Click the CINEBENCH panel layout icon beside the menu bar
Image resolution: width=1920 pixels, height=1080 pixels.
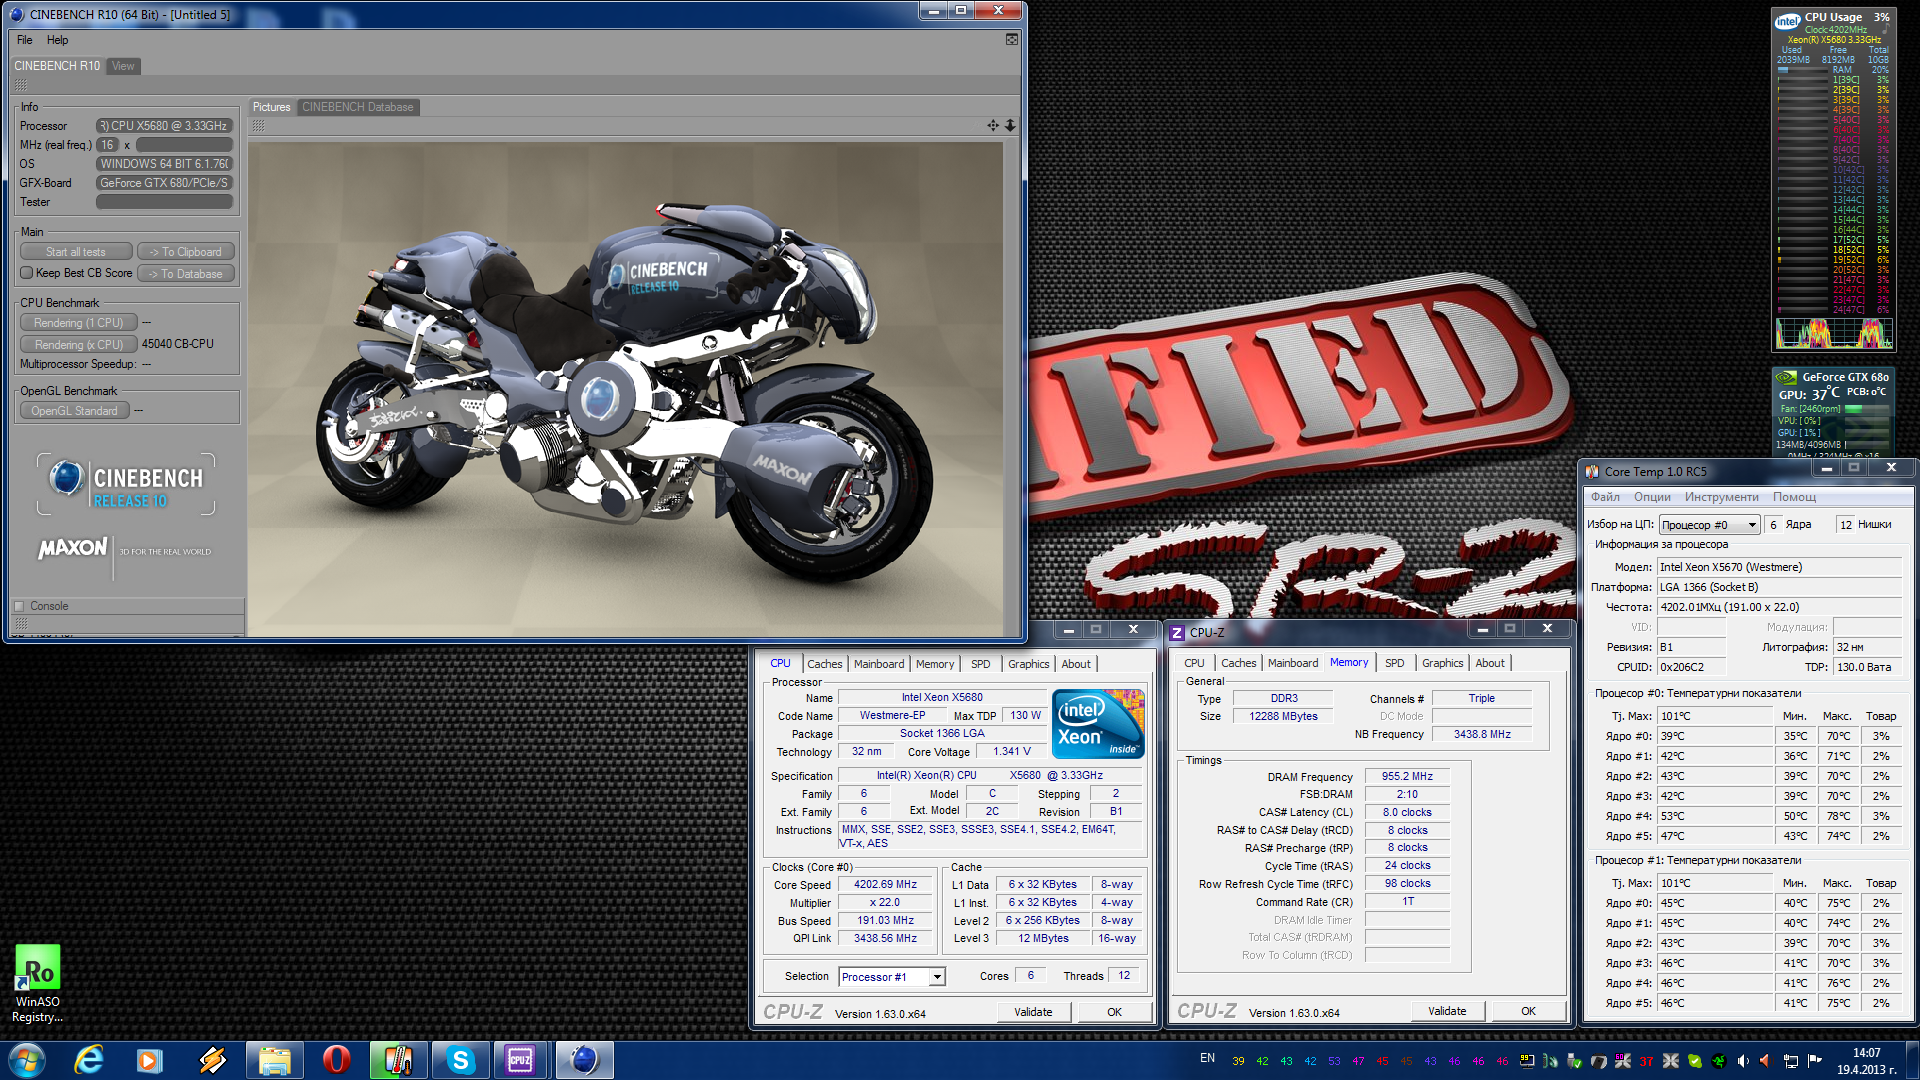1012,39
